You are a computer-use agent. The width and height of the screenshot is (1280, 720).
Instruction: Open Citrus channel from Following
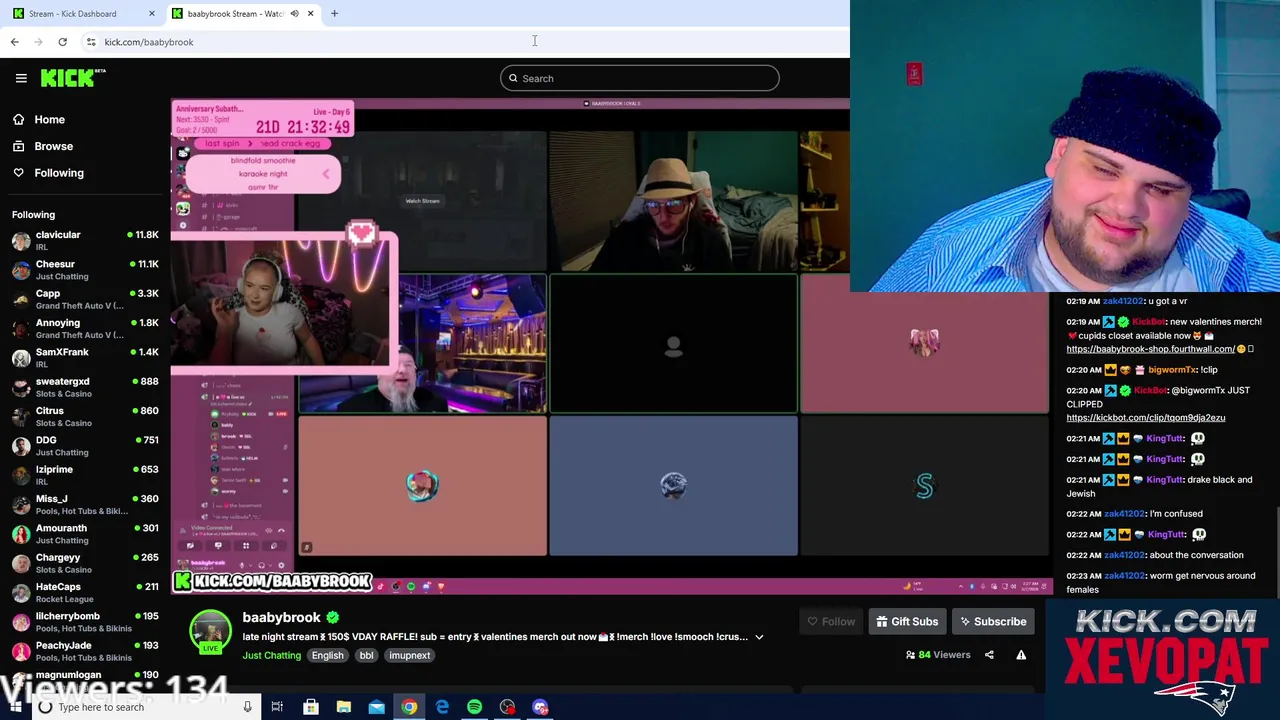pyautogui.click(x=85, y=416)
